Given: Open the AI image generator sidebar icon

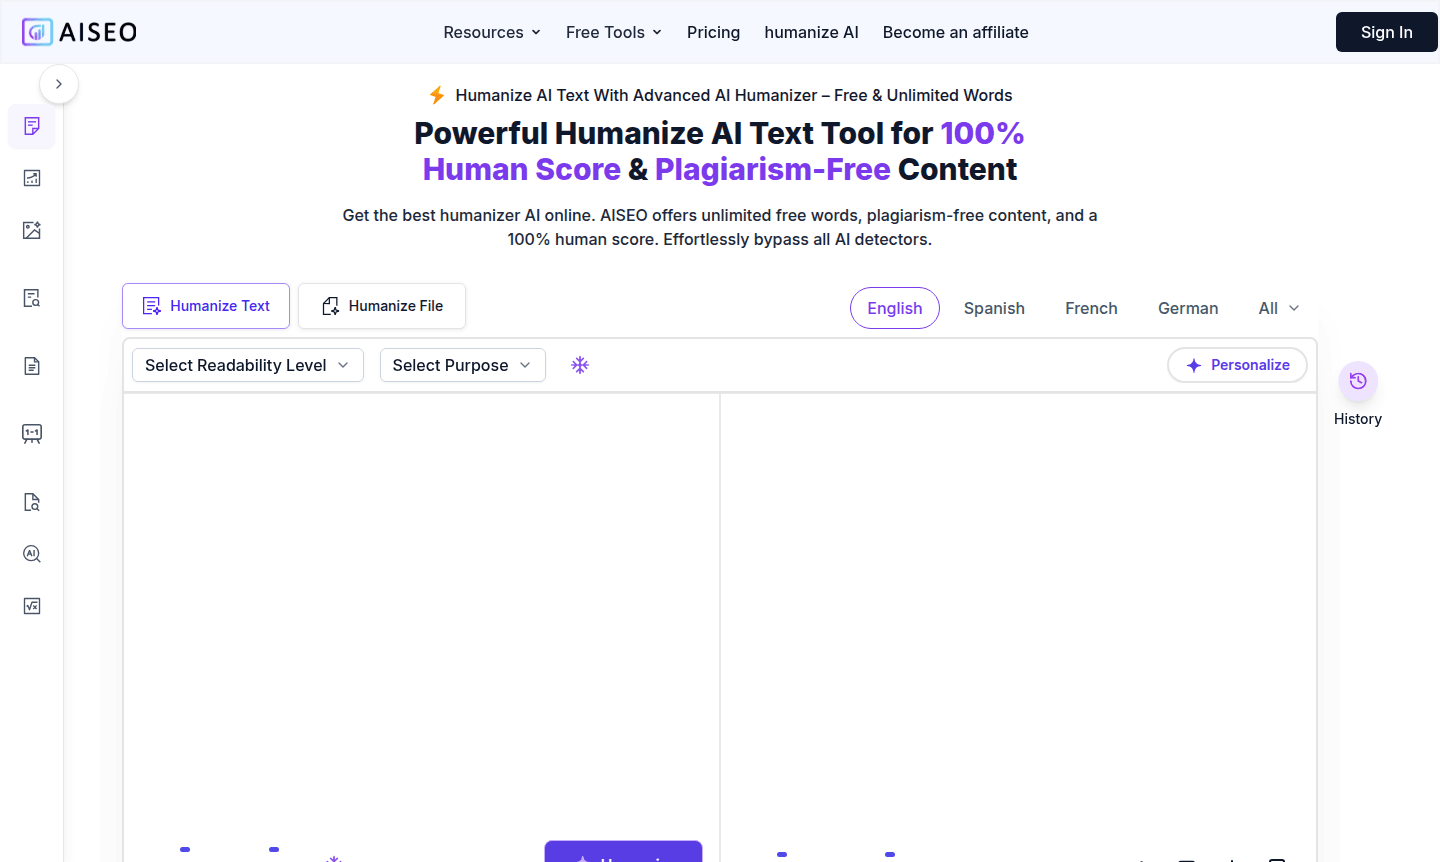Looking at the screenshot, I should point(32,230).
